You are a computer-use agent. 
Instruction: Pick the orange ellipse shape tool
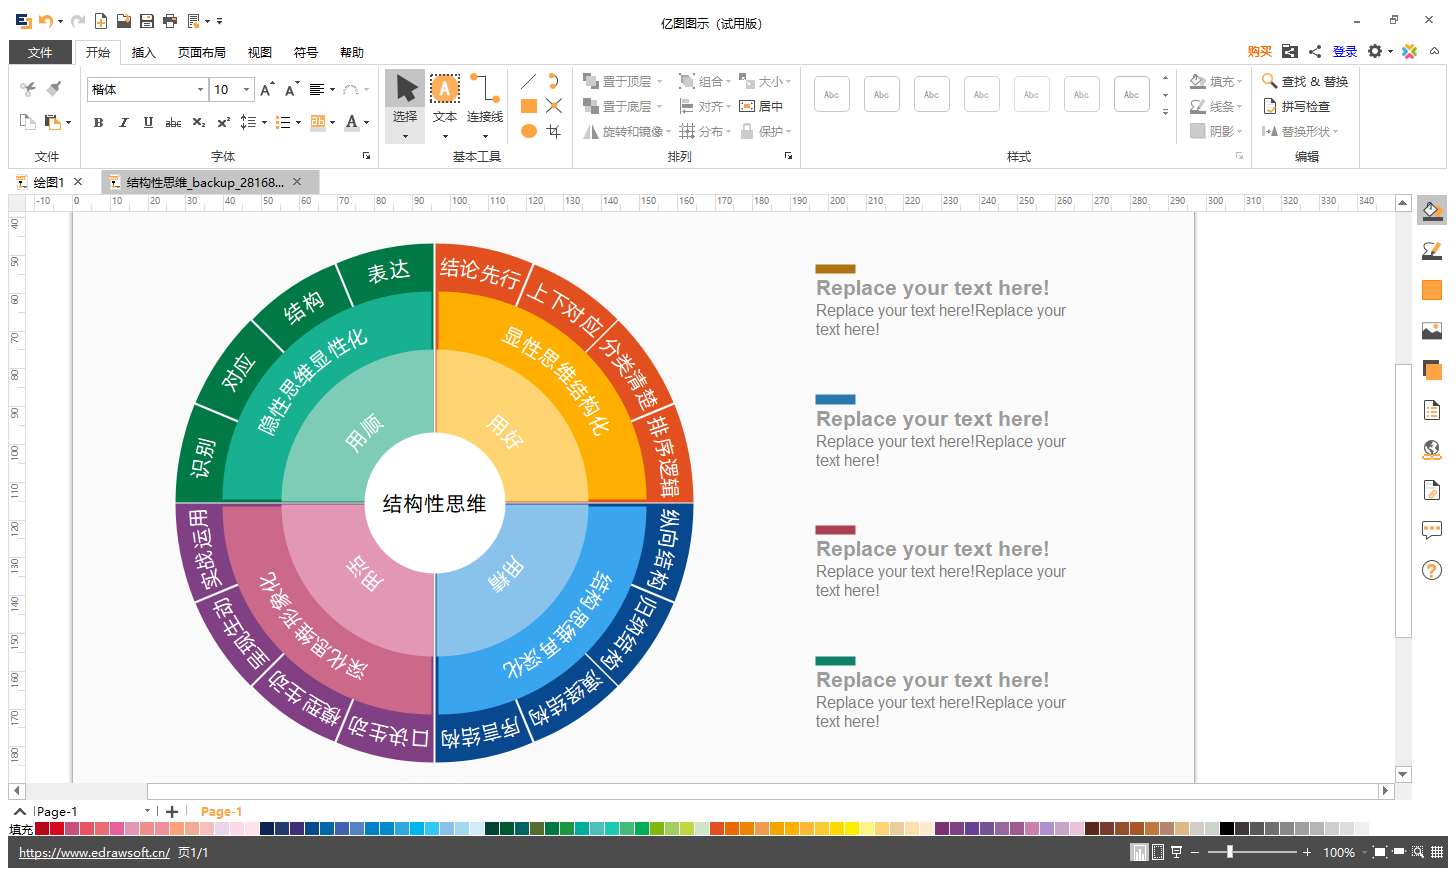(529, 131)
